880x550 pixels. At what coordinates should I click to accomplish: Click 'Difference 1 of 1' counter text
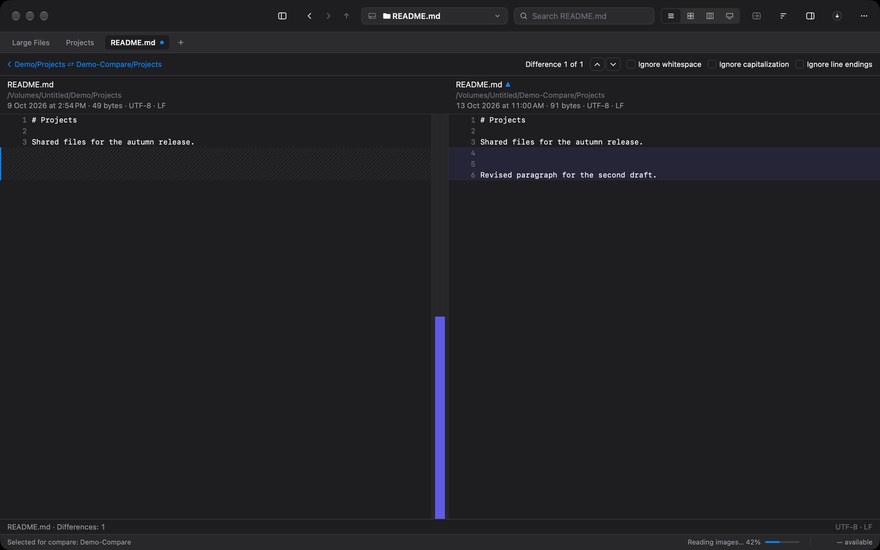pyautogui.click(x=554, y=65)
